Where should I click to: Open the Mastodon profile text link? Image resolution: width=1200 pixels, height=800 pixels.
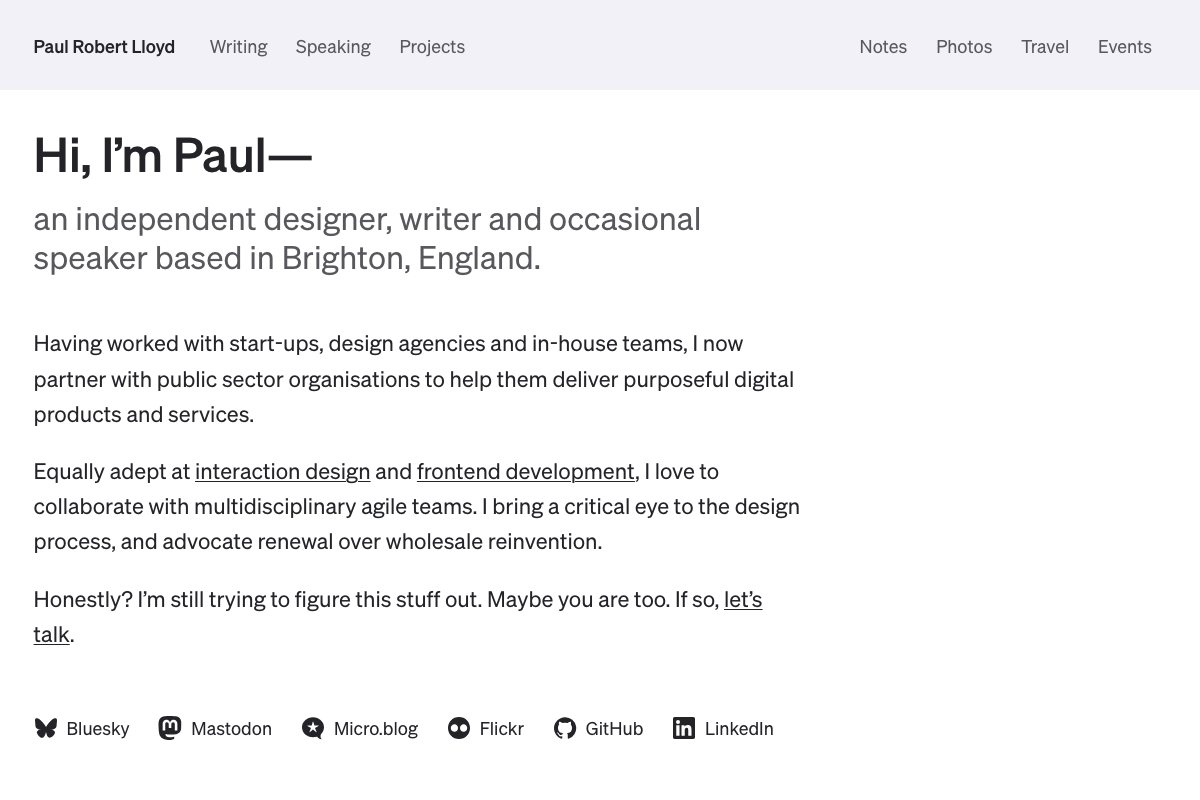[231, 729]
